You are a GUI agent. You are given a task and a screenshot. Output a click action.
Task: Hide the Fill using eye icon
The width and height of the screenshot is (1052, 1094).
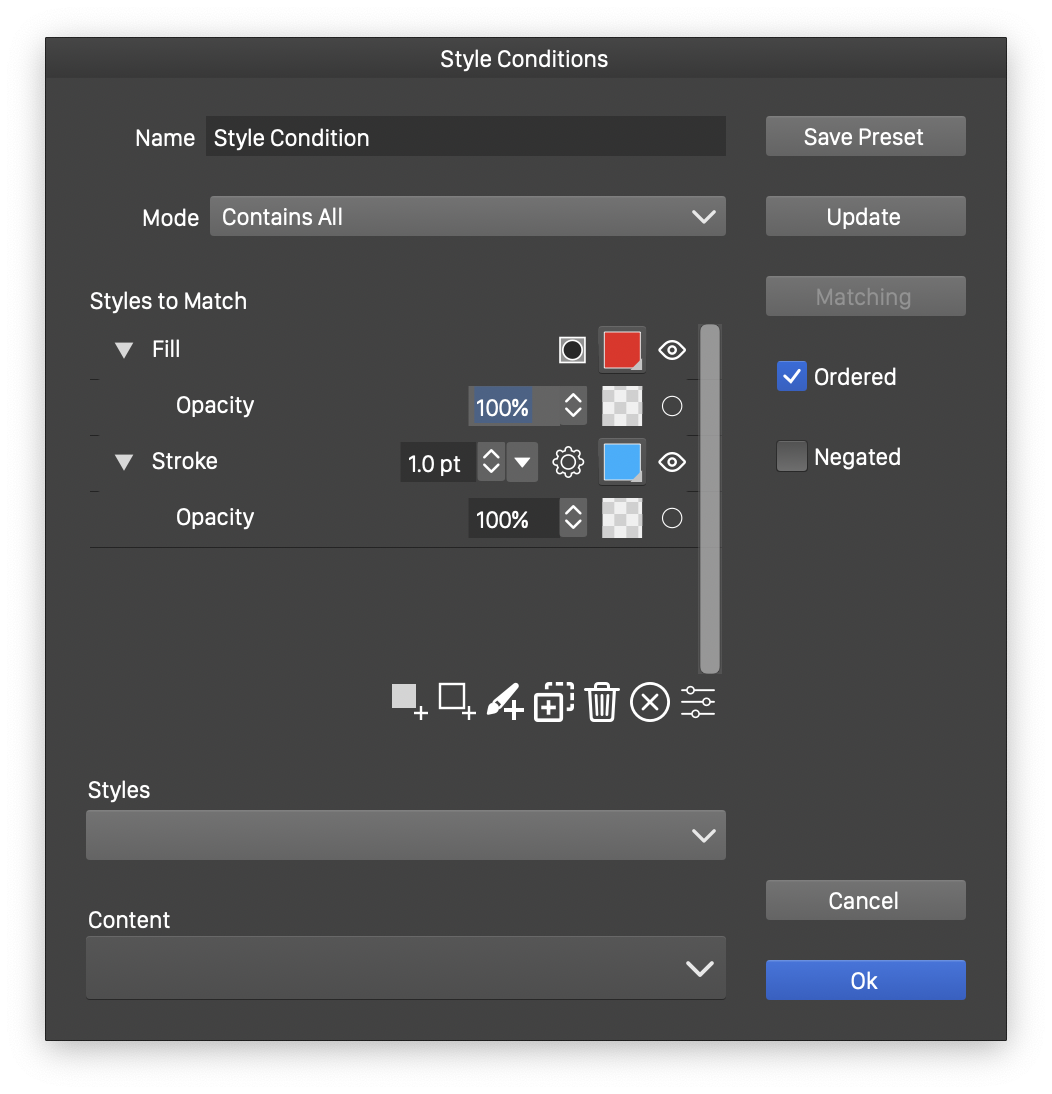coord(672,350)
